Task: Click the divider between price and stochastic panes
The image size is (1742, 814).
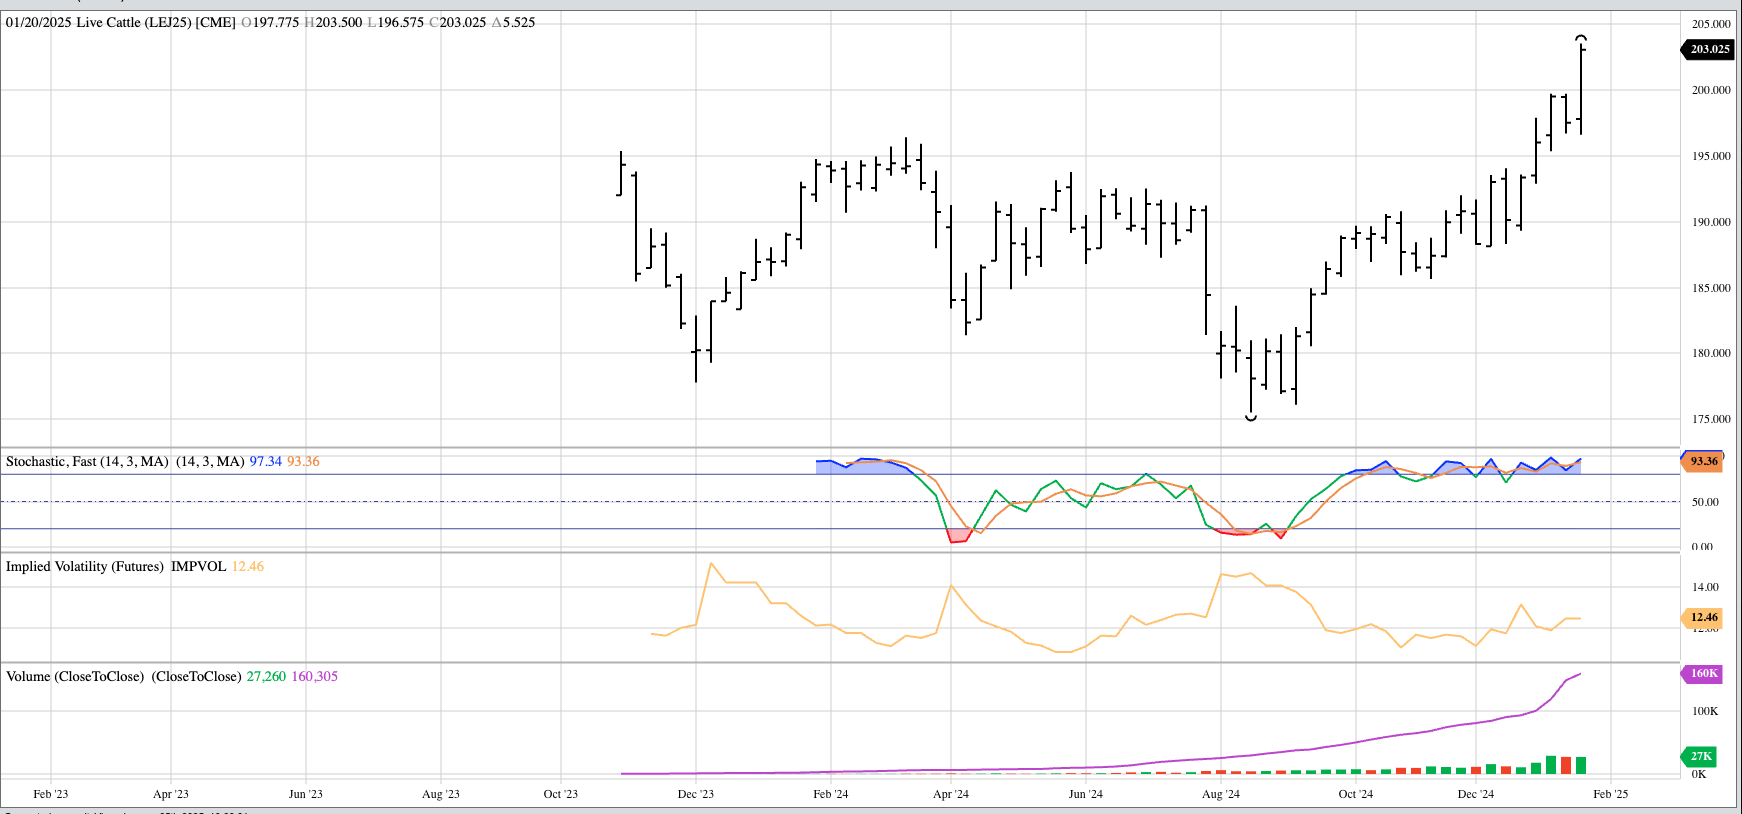Action: 840,448
